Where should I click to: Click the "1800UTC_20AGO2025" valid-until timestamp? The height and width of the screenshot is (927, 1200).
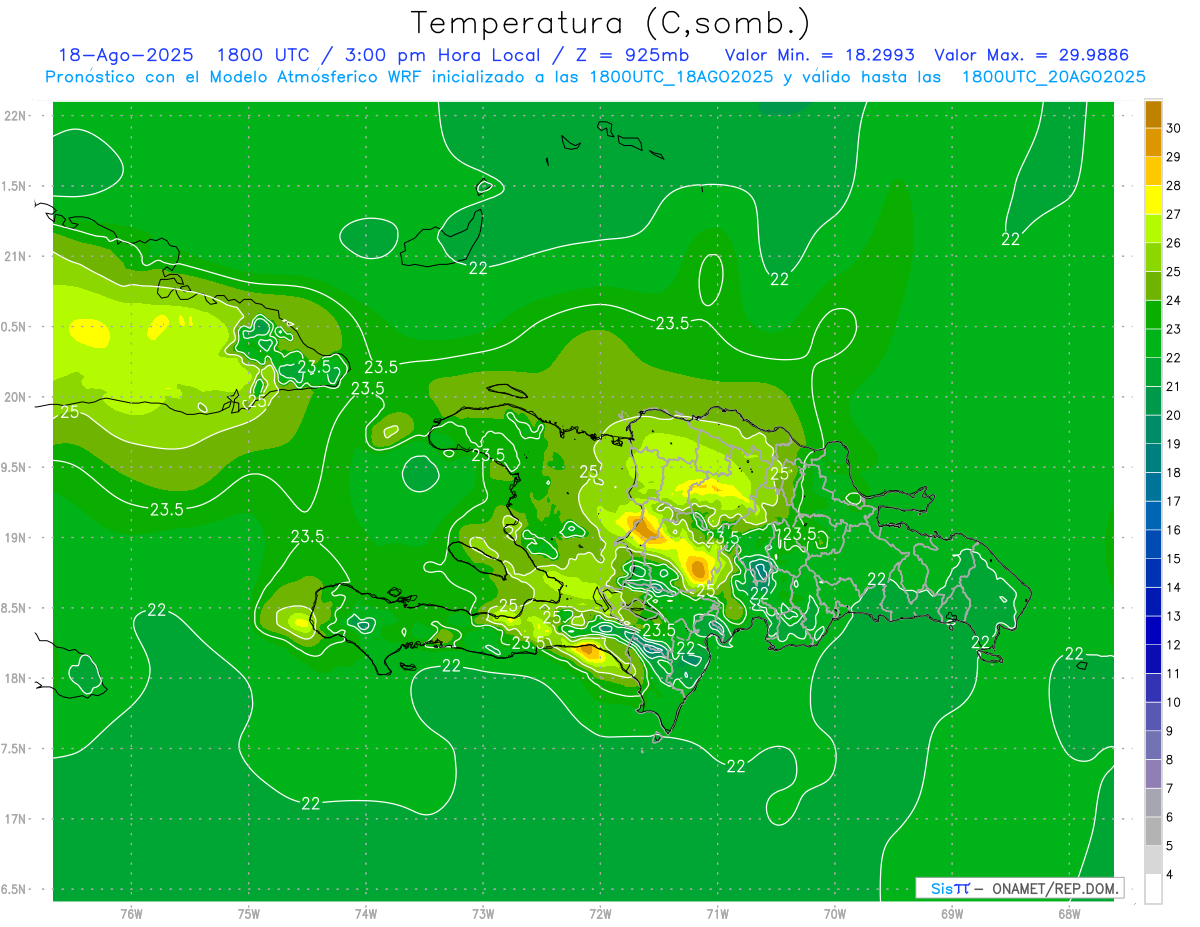click(x=1054, y=77)
